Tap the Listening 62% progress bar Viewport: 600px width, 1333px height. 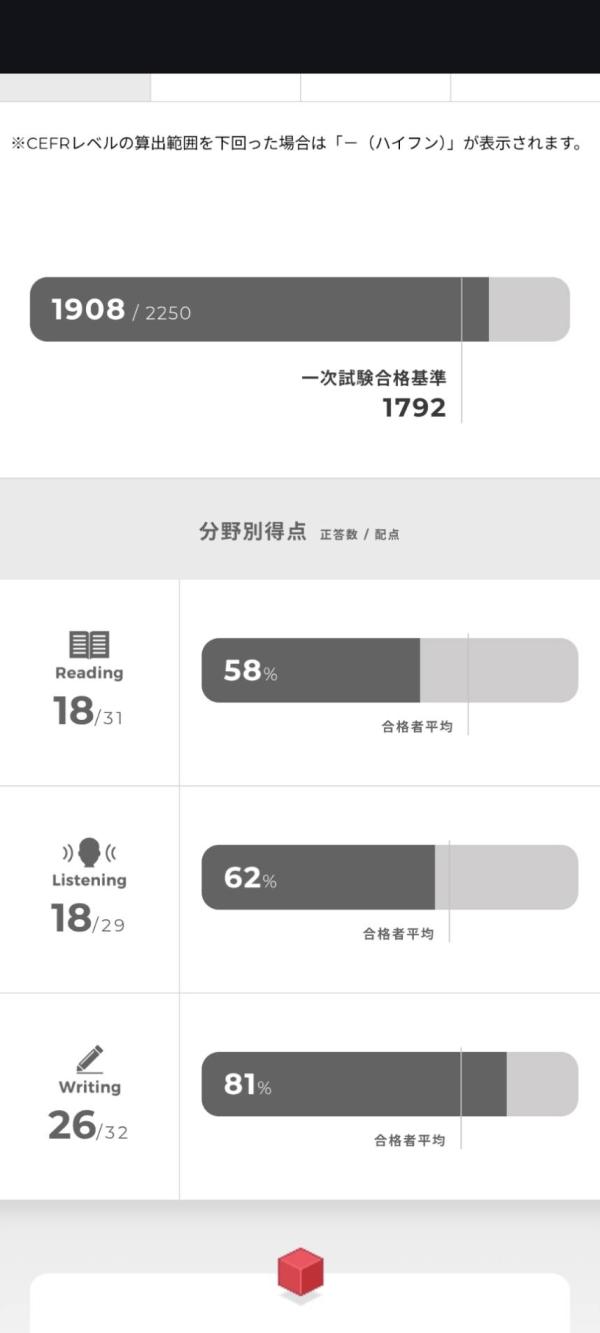389,877
